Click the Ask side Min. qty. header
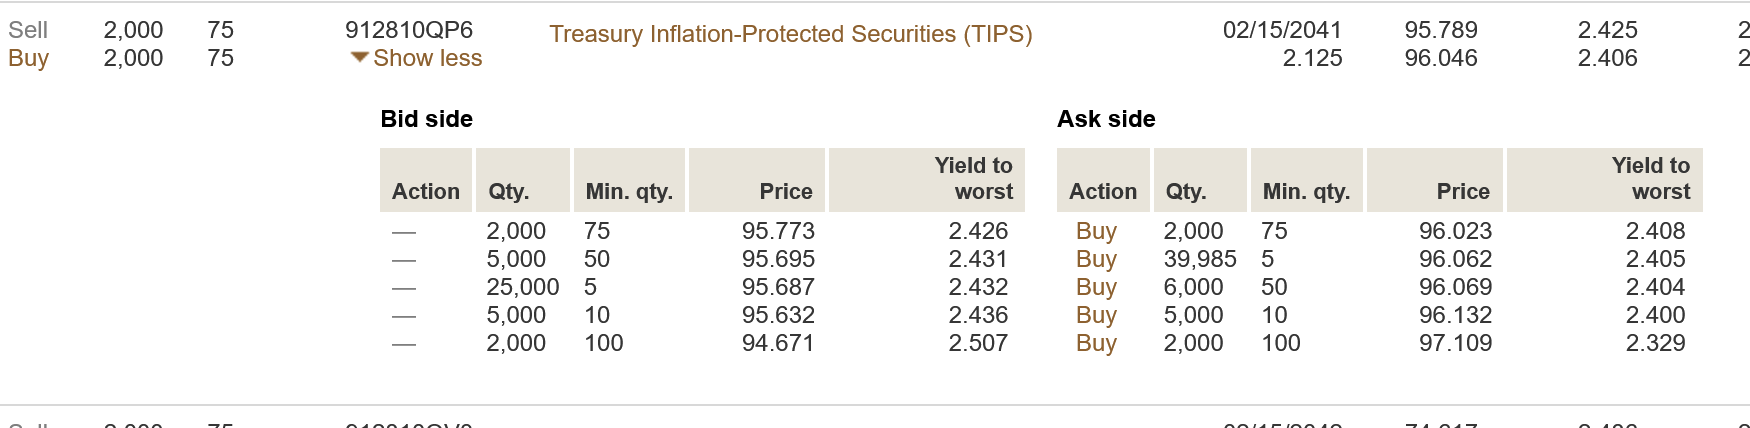The image size is (1750, 428). click(x=1306, y=191)
